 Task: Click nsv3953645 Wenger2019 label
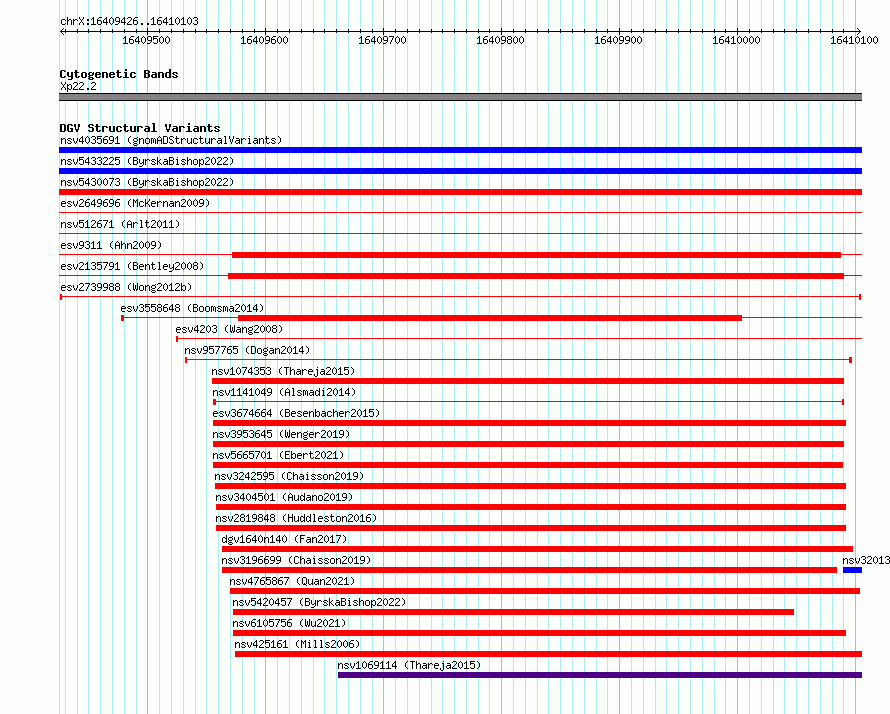[281, 434]
